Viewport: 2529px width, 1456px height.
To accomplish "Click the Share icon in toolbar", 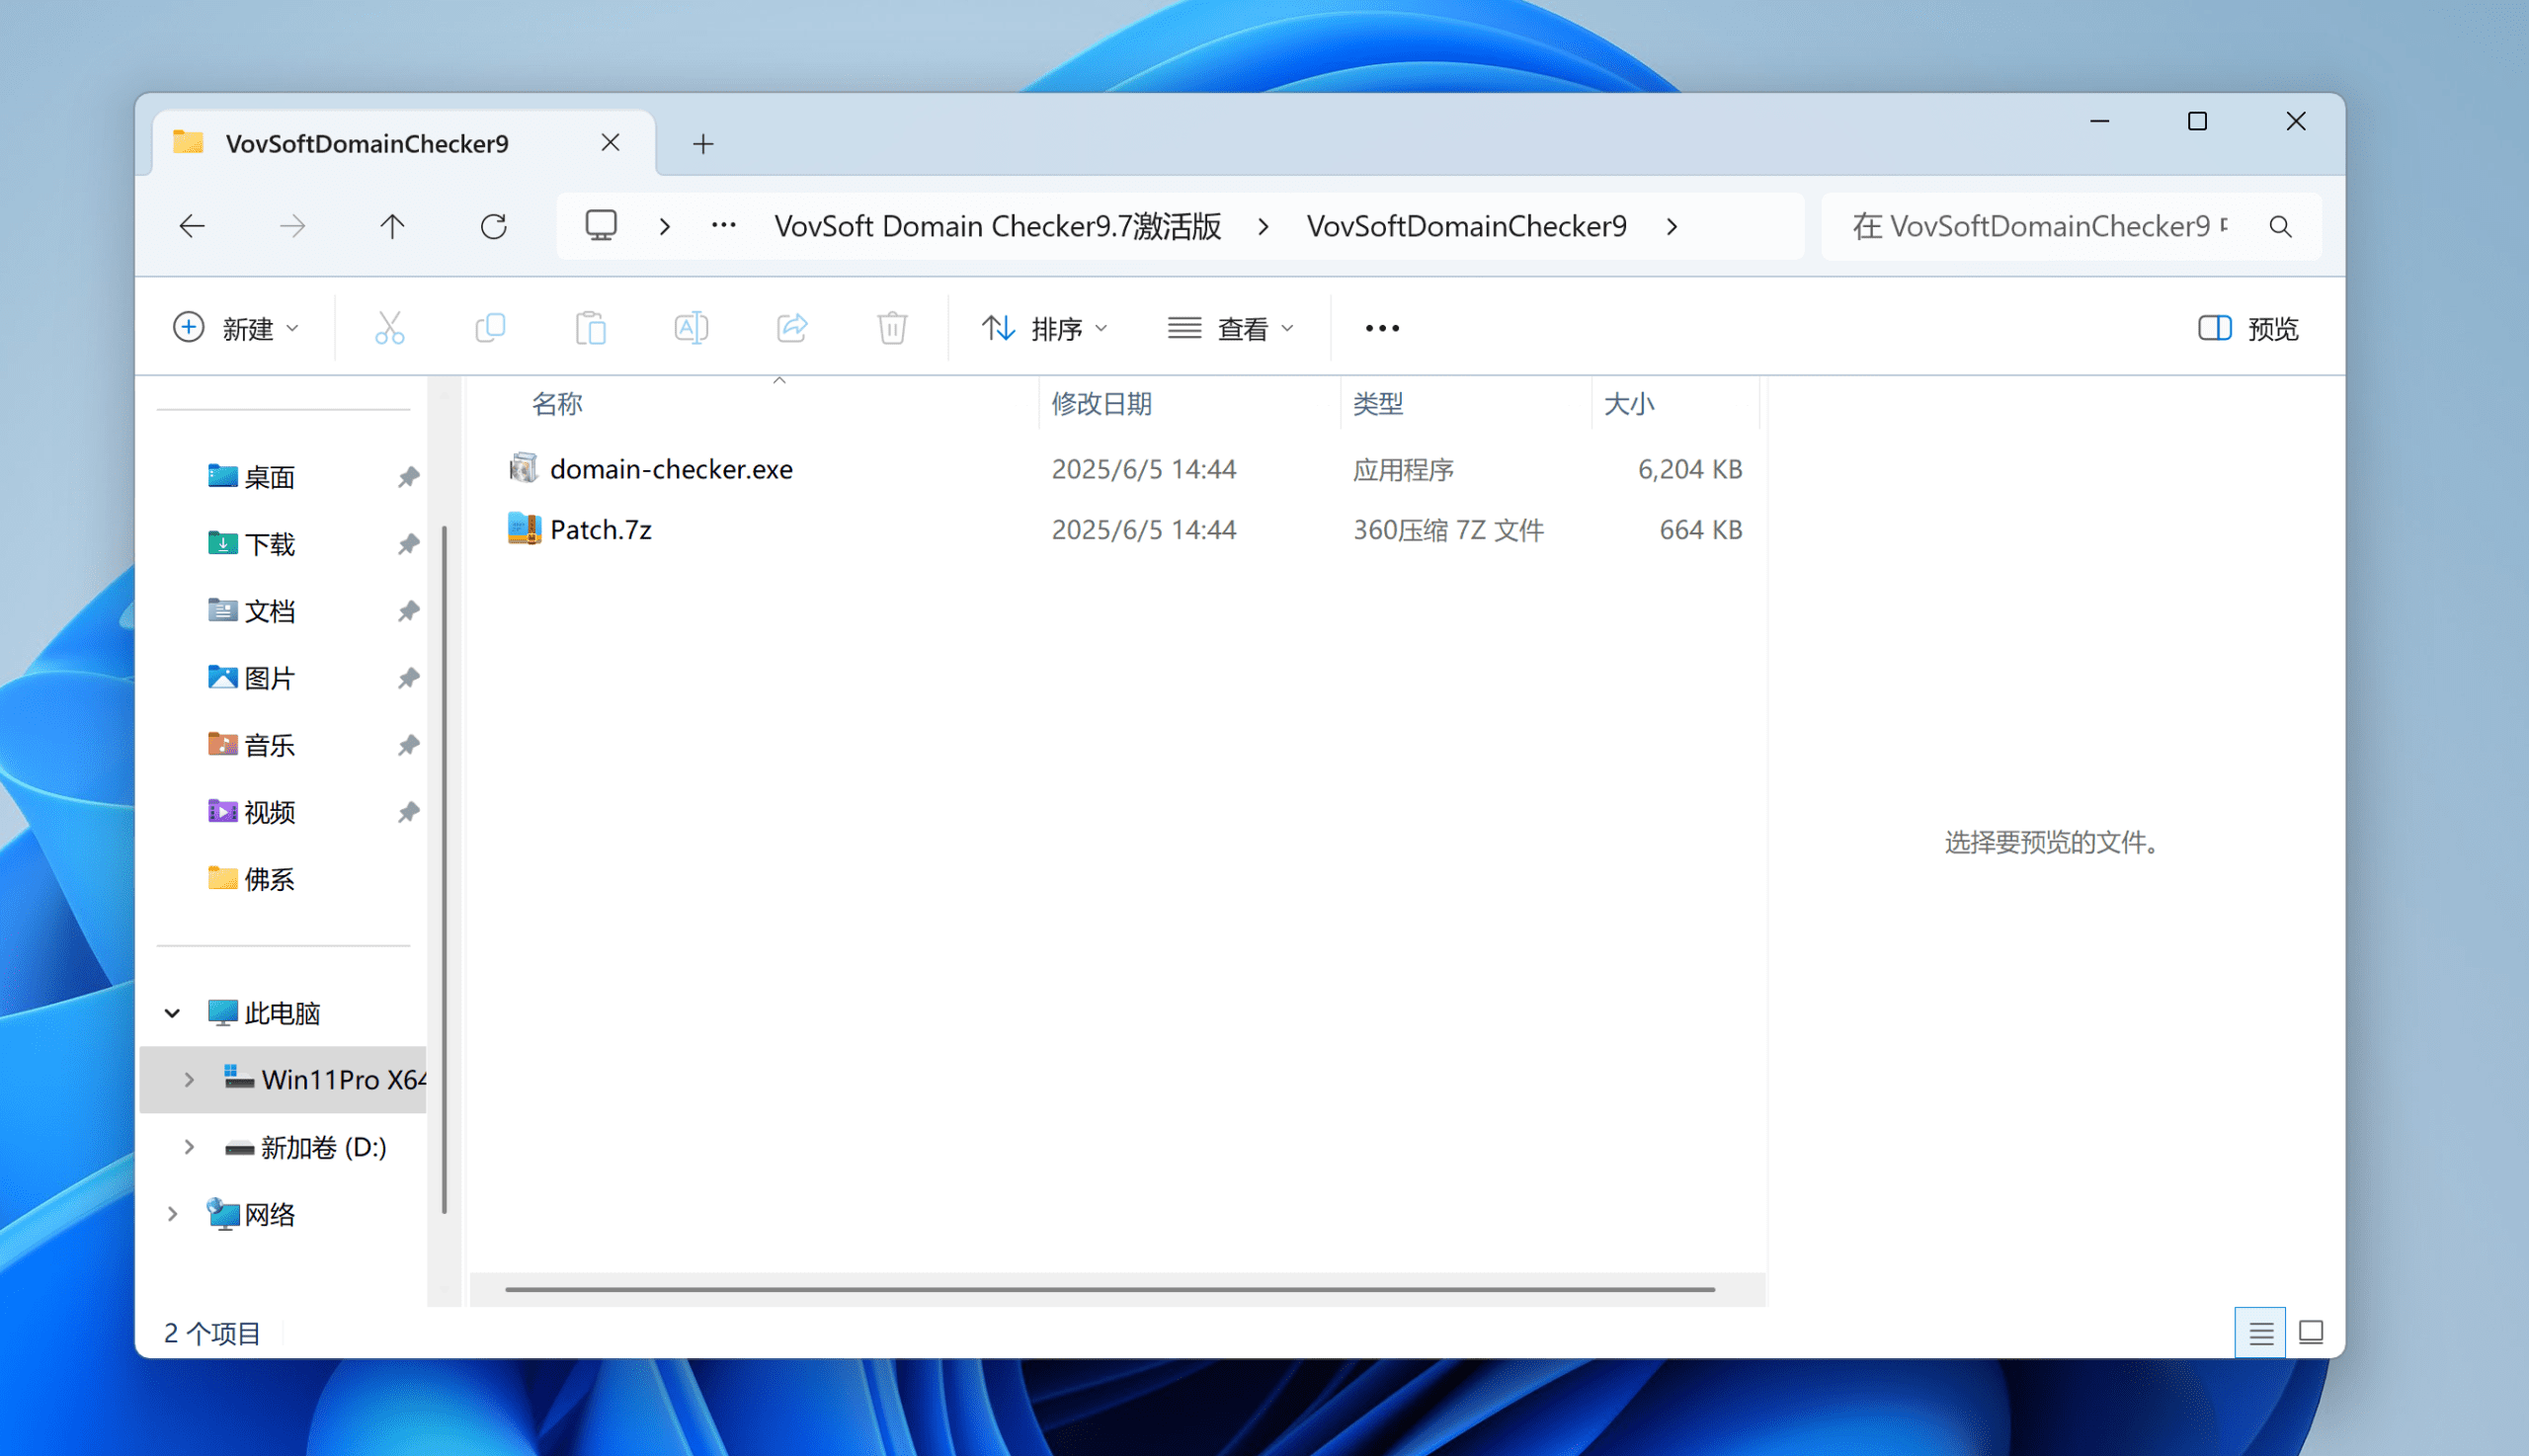I will 792,328.
